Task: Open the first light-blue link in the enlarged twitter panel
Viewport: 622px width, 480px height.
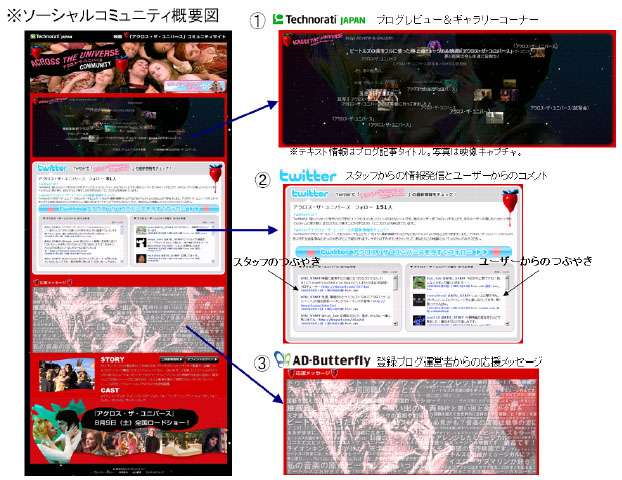Action: (305, 214)
